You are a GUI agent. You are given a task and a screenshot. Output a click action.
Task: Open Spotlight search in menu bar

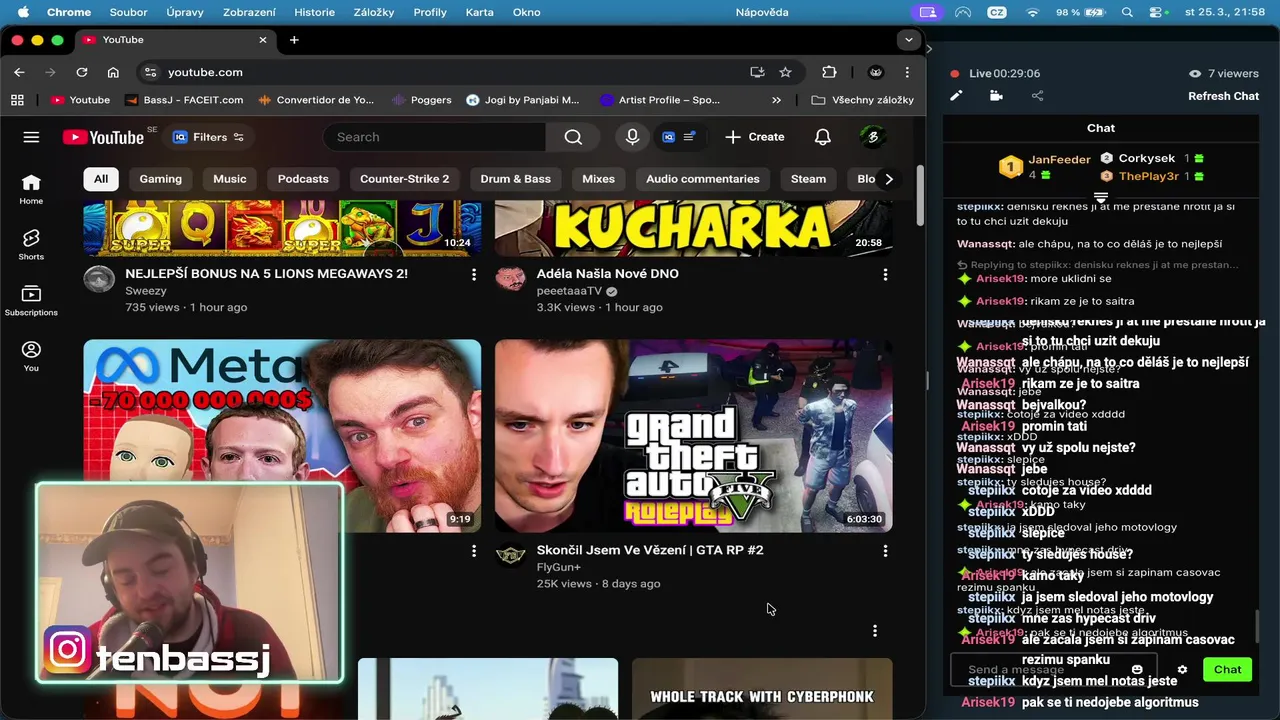point(1127,12)
